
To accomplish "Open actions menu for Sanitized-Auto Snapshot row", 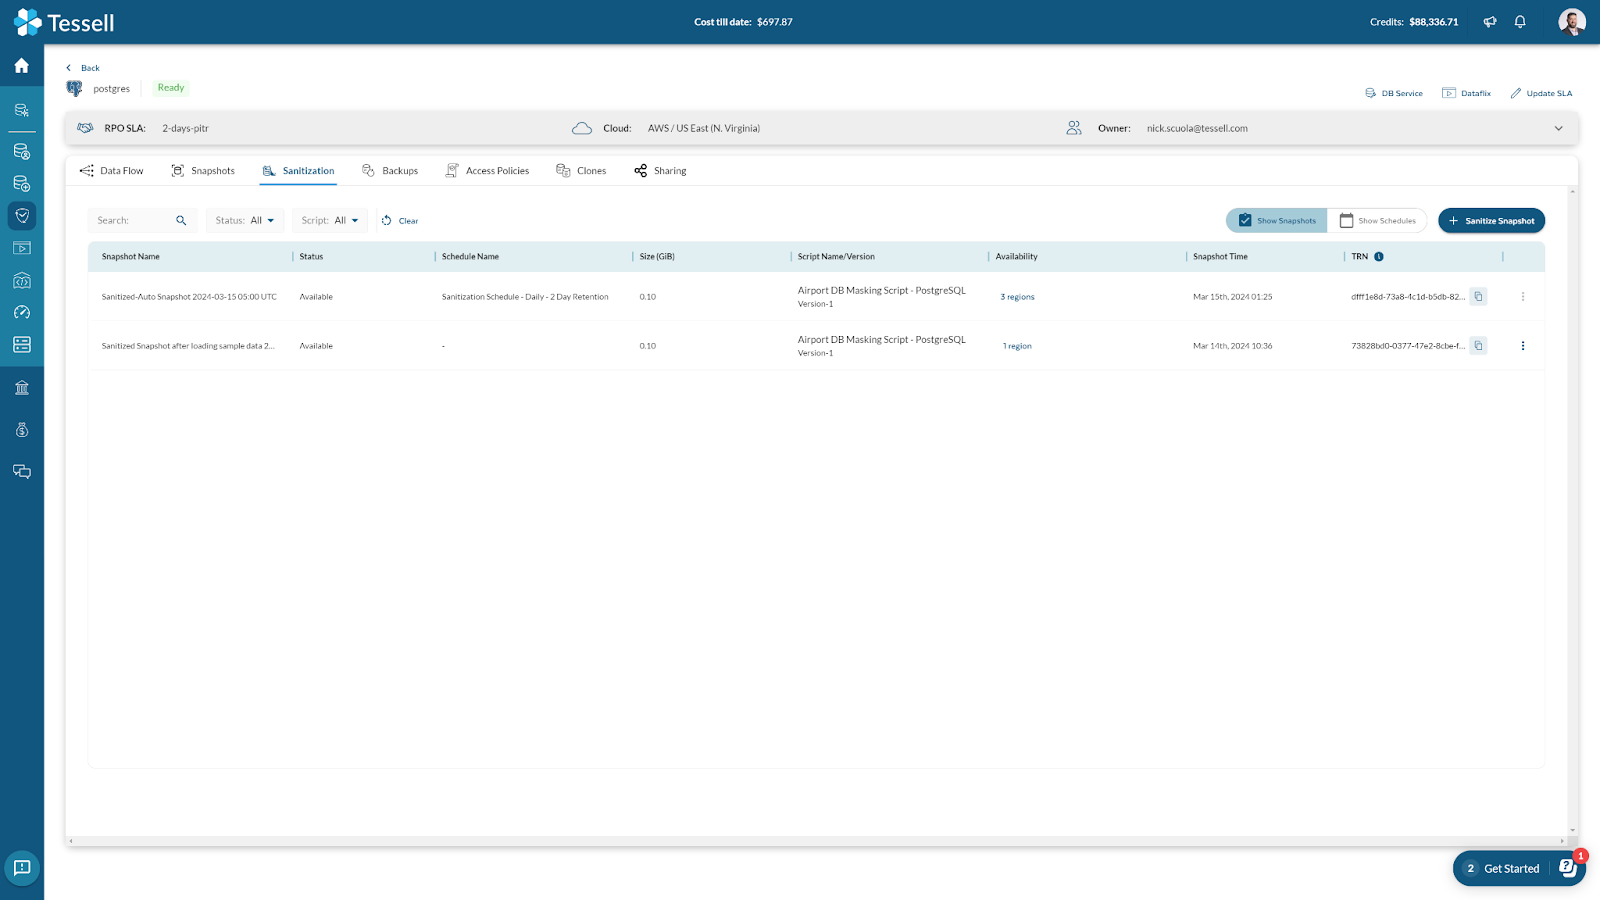I will tap(1523, 297).
